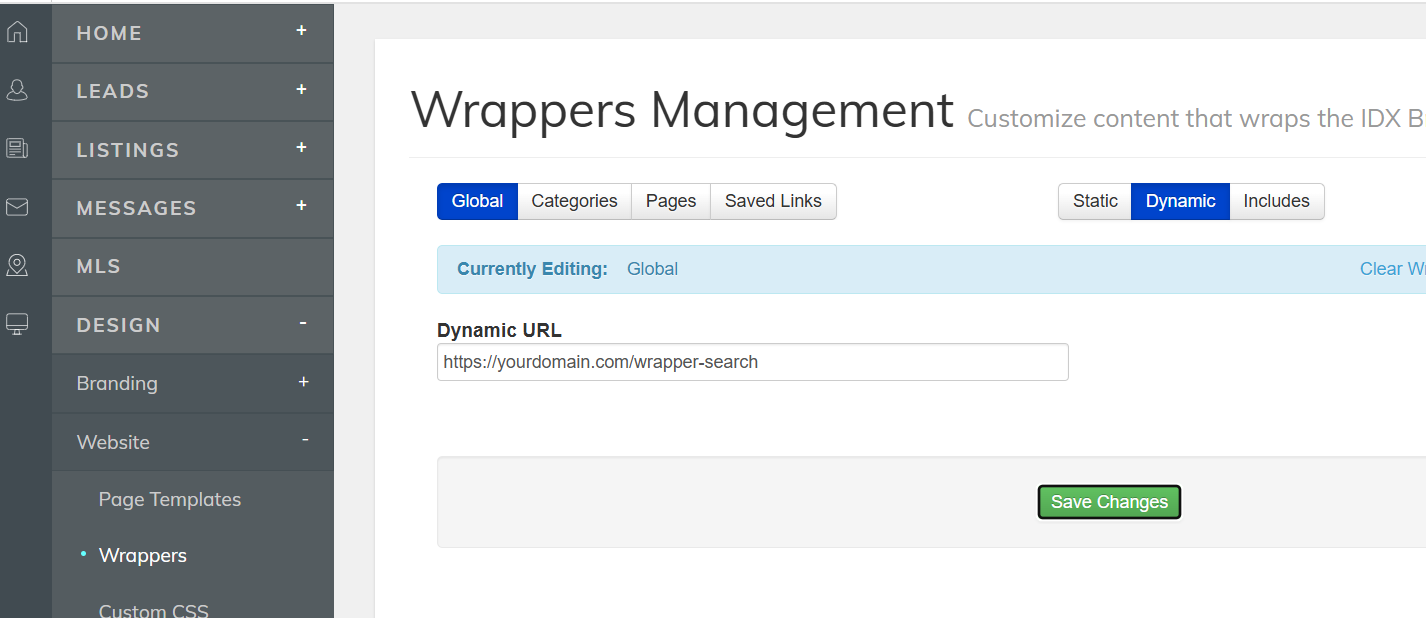Screen dimensions: 1426x618
Task: Select the Pages tab
Action: click(670, 201)
